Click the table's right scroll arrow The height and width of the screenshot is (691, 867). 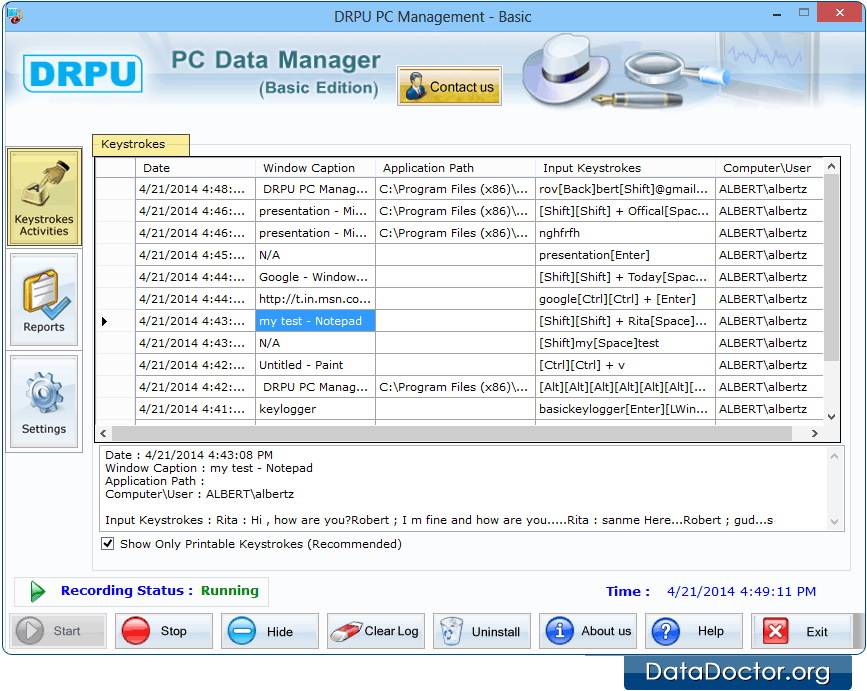tap(814, 433)
